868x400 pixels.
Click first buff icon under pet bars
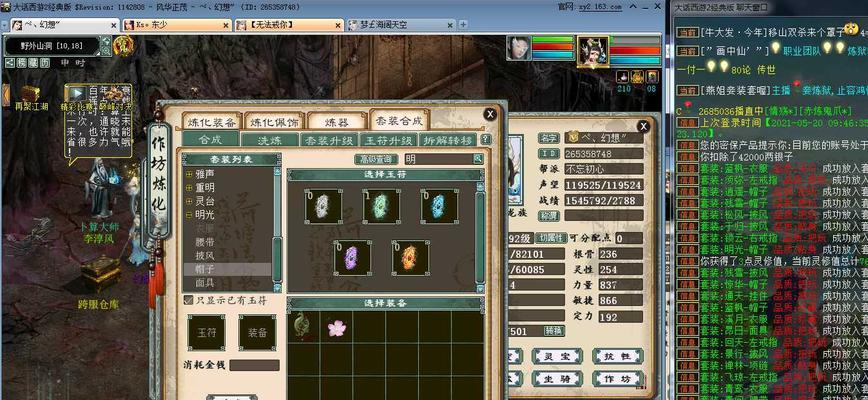pos(623,77)
